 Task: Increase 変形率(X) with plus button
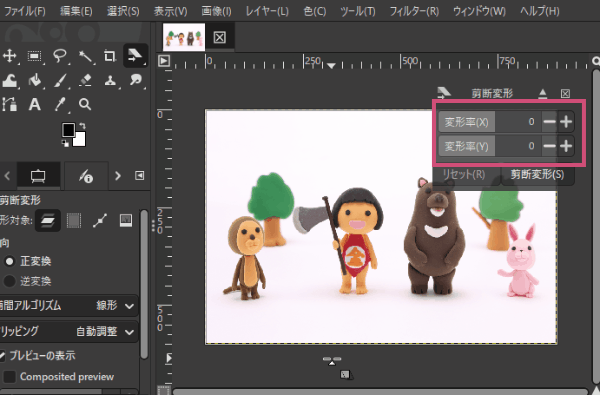tap(566, 122)
